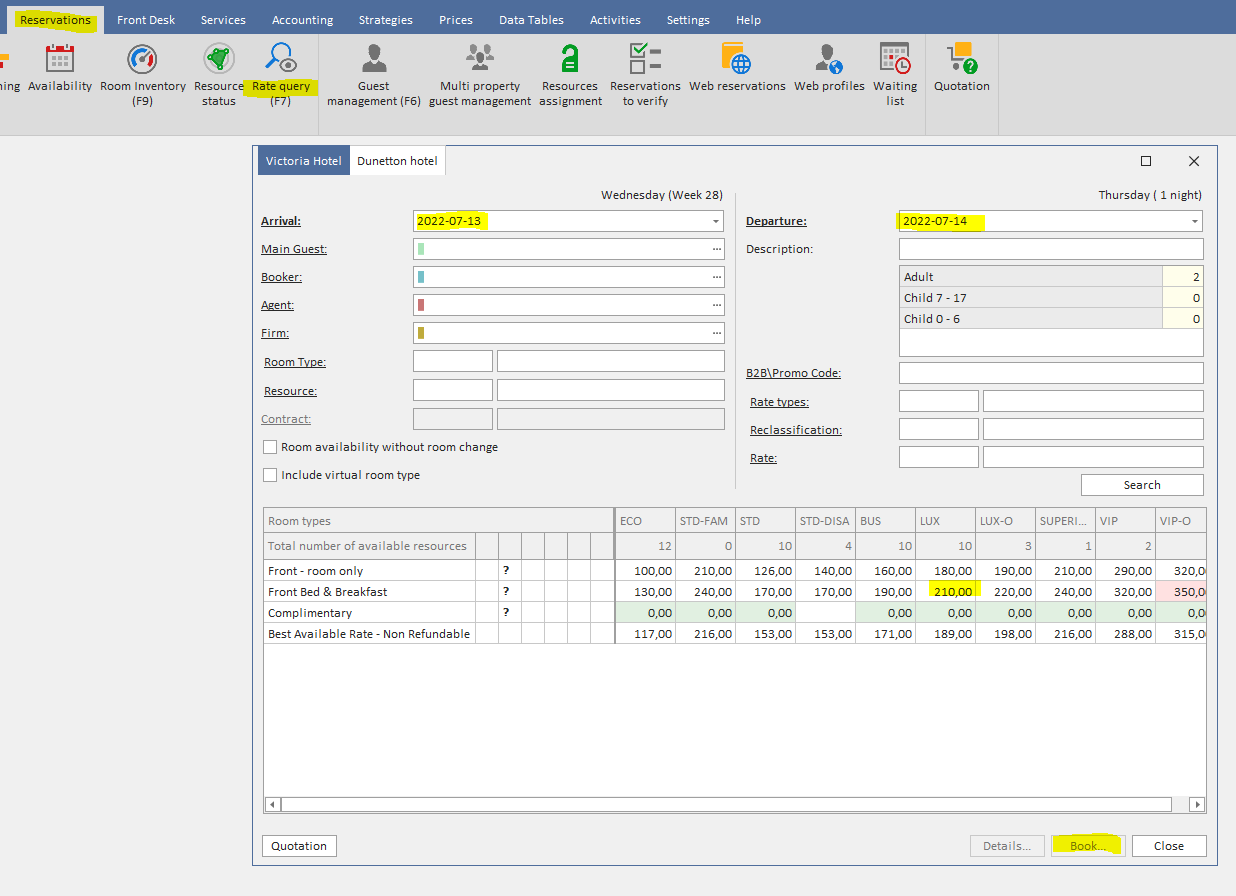Viewport: 1236px width, 896px height.
Task: Open the Front Desk ribbon tab
Action: pyautogui.click(x=146, y=20)
